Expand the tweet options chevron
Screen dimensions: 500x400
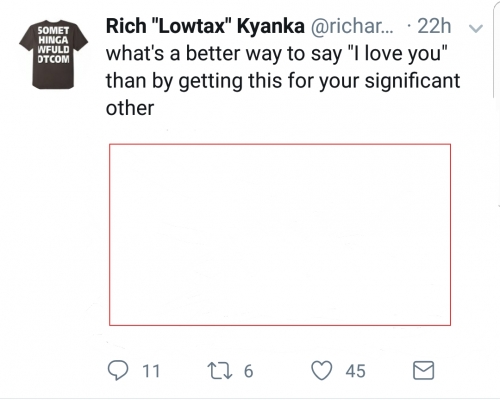pyautogui.click(x=476, y=28)
